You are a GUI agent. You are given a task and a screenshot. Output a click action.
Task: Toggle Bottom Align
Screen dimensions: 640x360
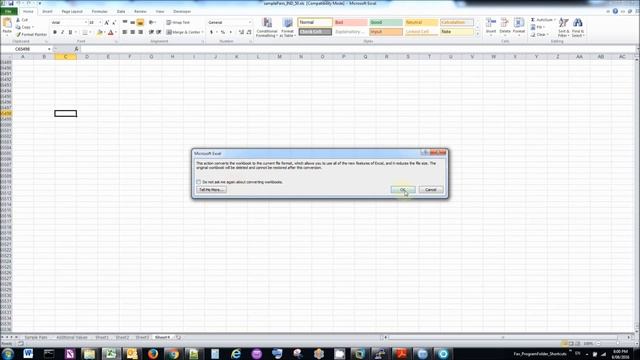coord(140,22)
